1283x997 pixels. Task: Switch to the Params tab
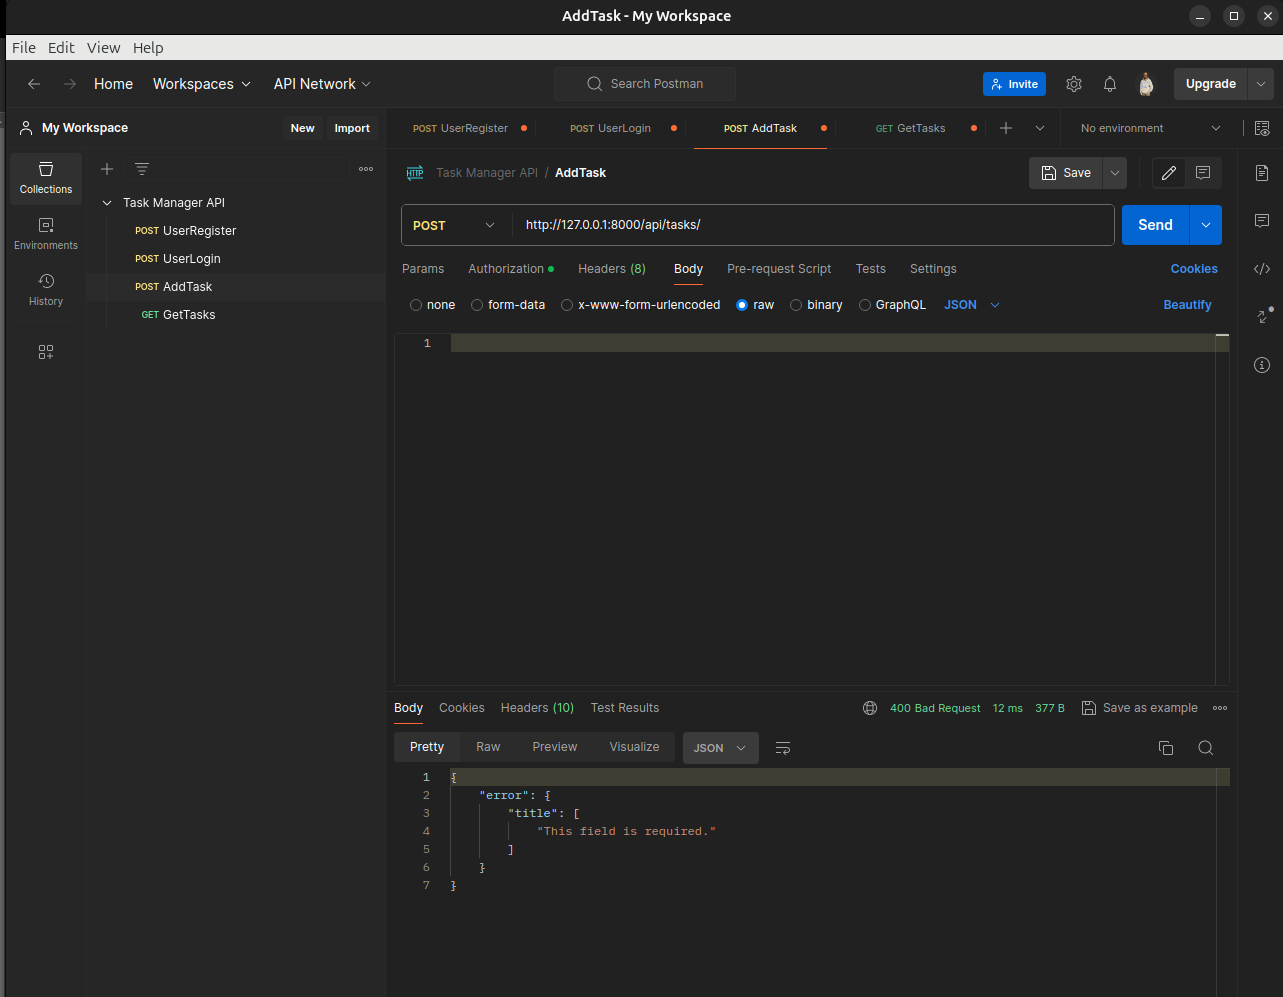[423, 269]
